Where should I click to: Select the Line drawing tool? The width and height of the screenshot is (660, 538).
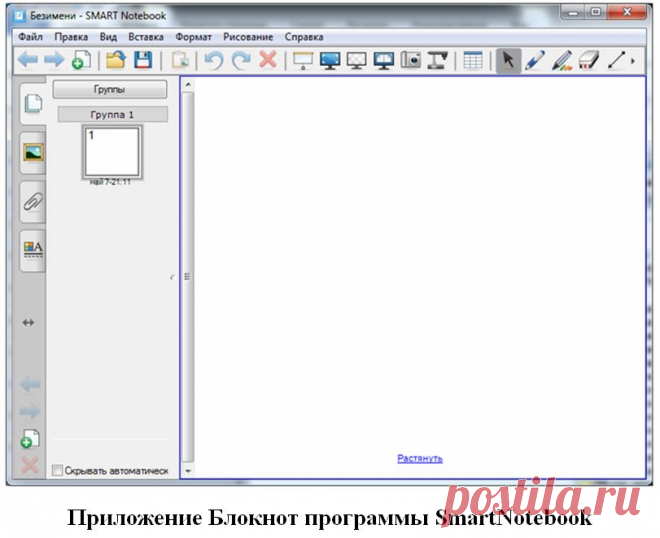tap(617, 60)
